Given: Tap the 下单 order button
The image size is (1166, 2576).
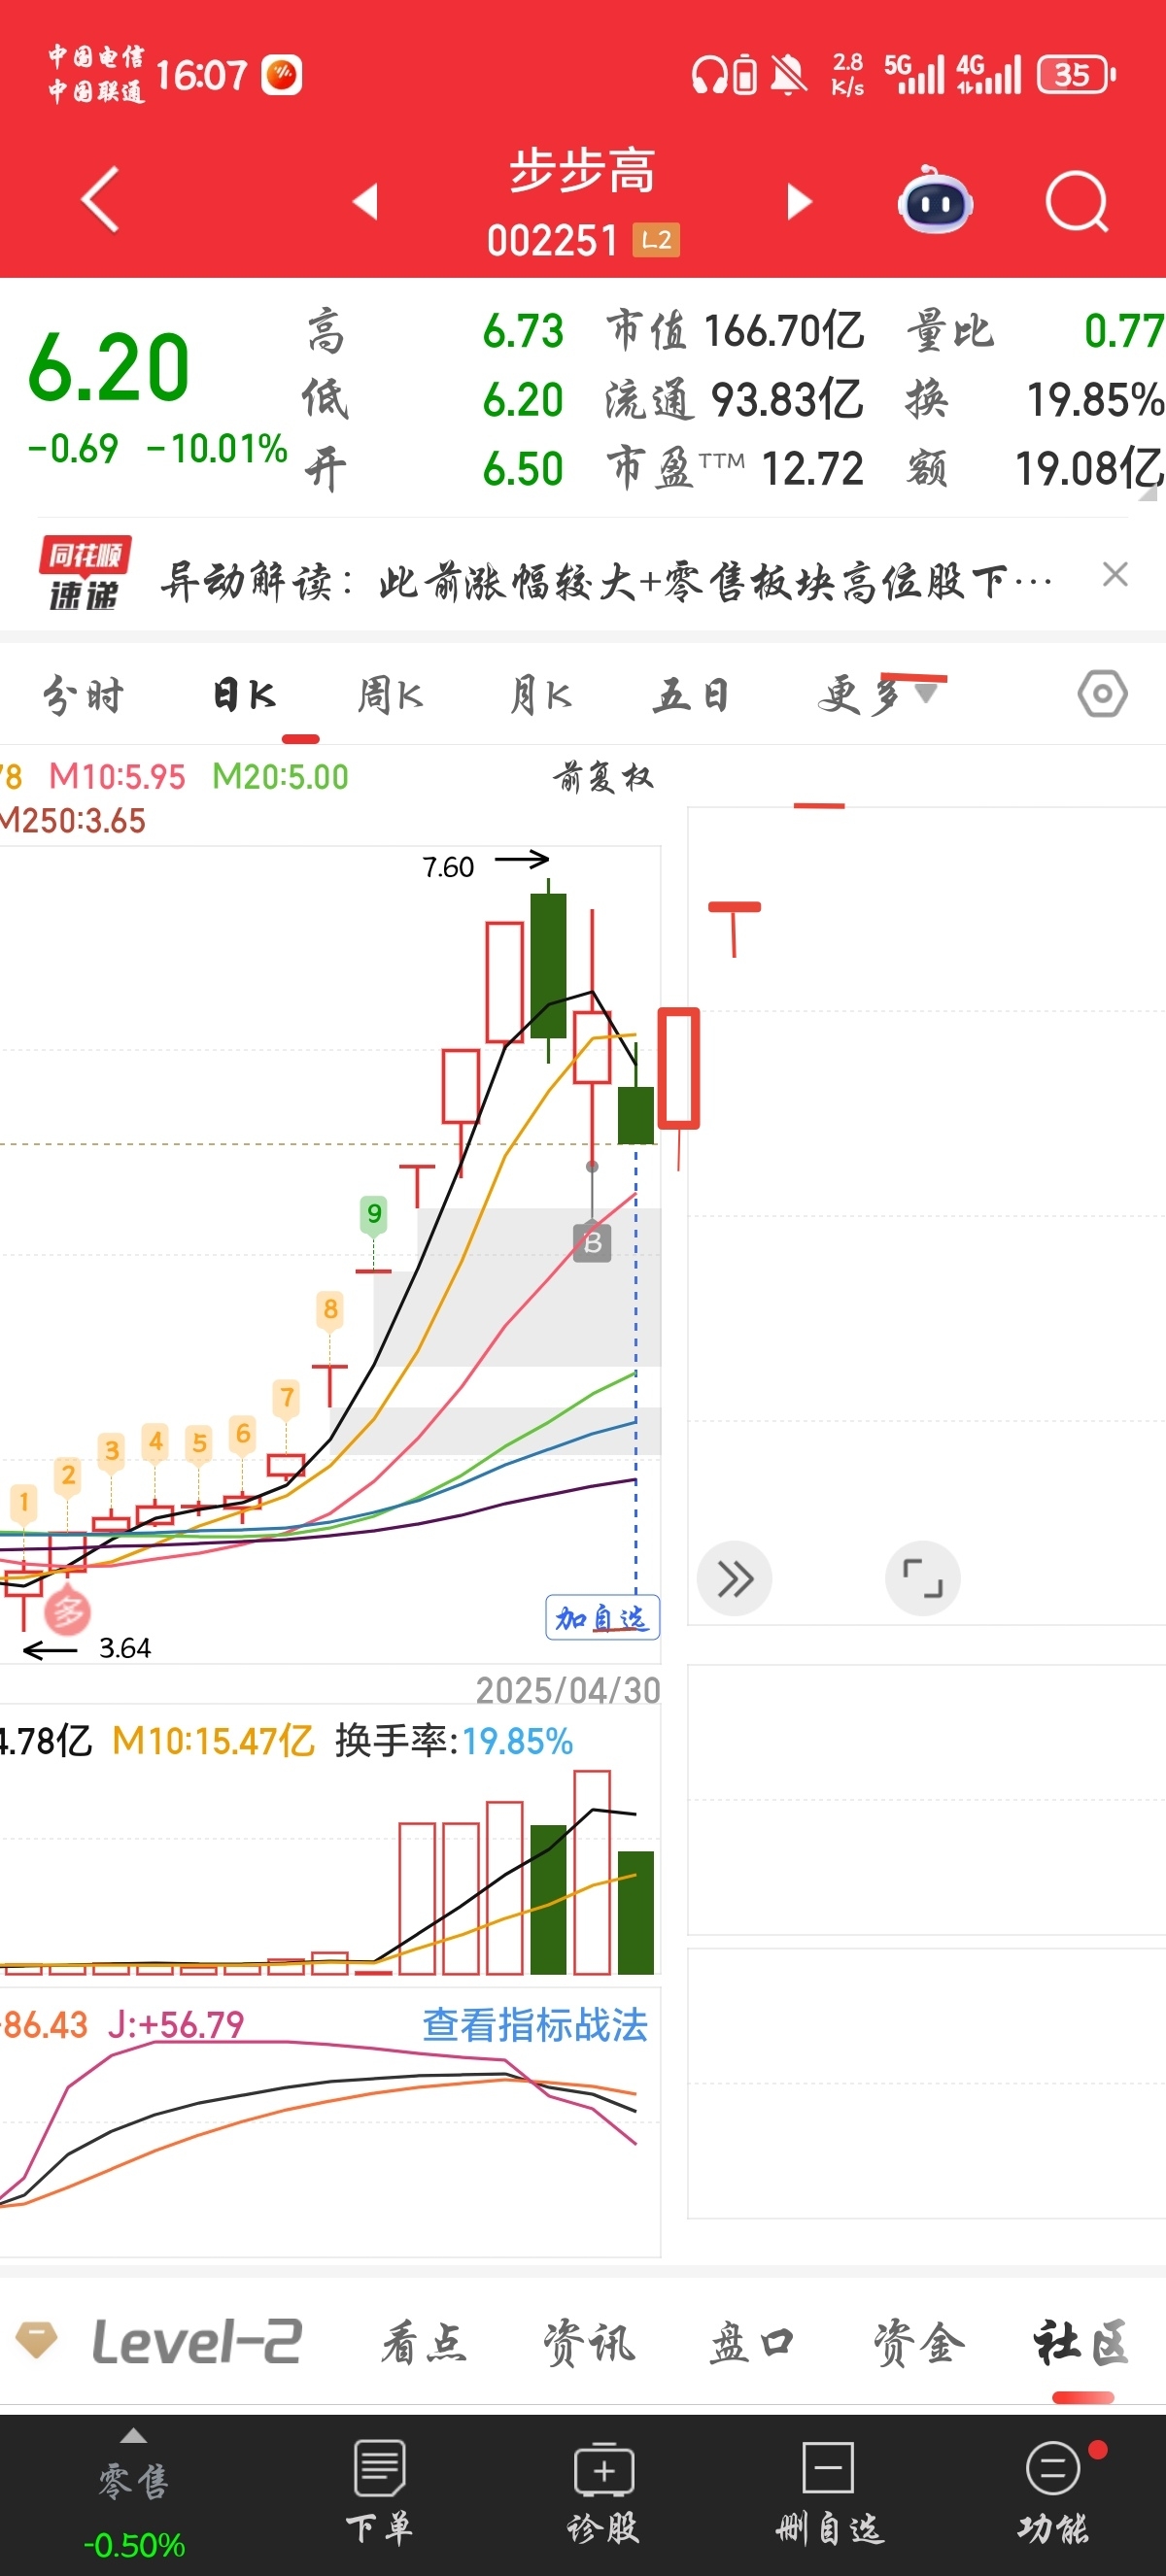Looking at the screenshot, I should (x=380, y=2492).
